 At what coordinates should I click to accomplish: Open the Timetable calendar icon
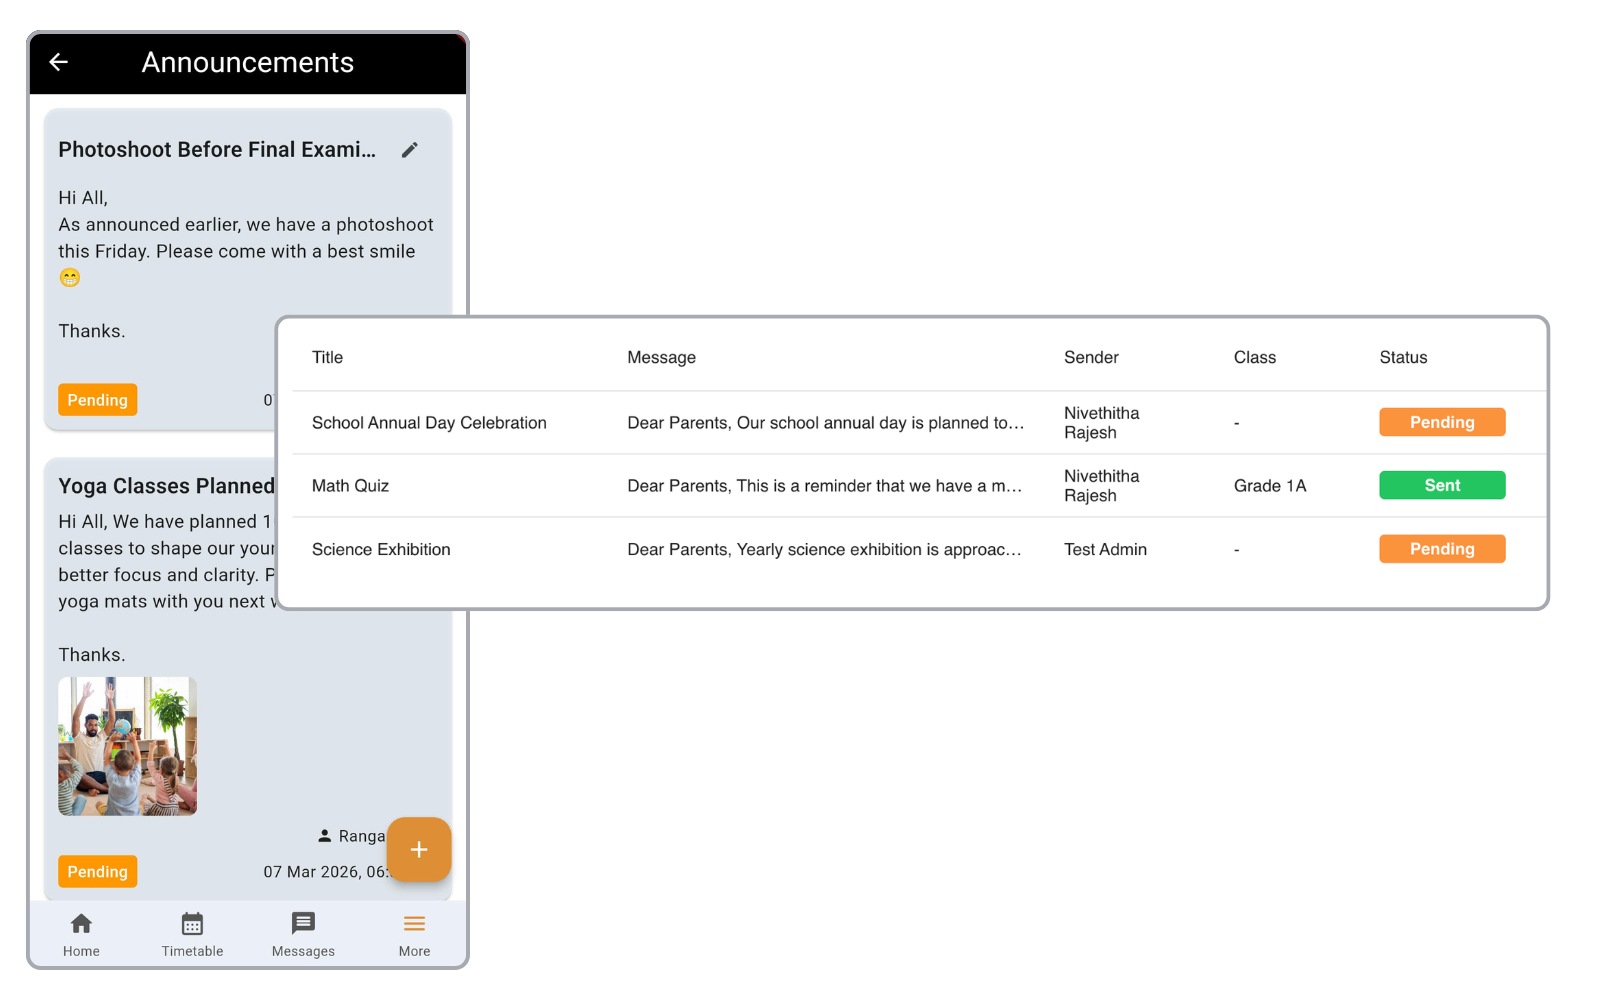tap(192, 924)
